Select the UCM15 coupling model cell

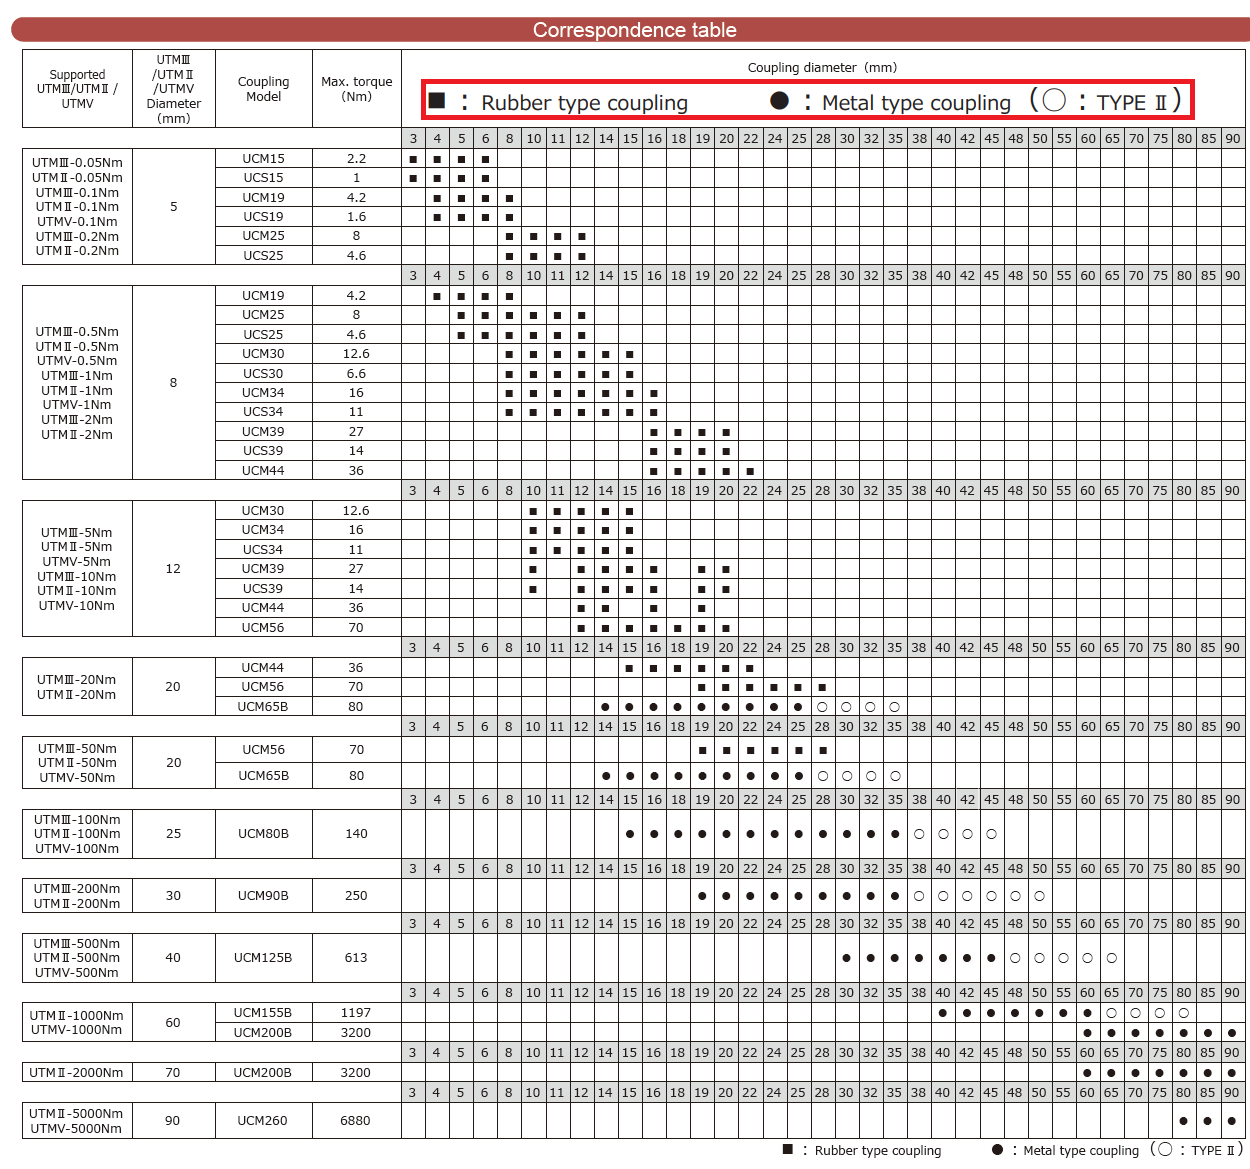pos(264,158)
